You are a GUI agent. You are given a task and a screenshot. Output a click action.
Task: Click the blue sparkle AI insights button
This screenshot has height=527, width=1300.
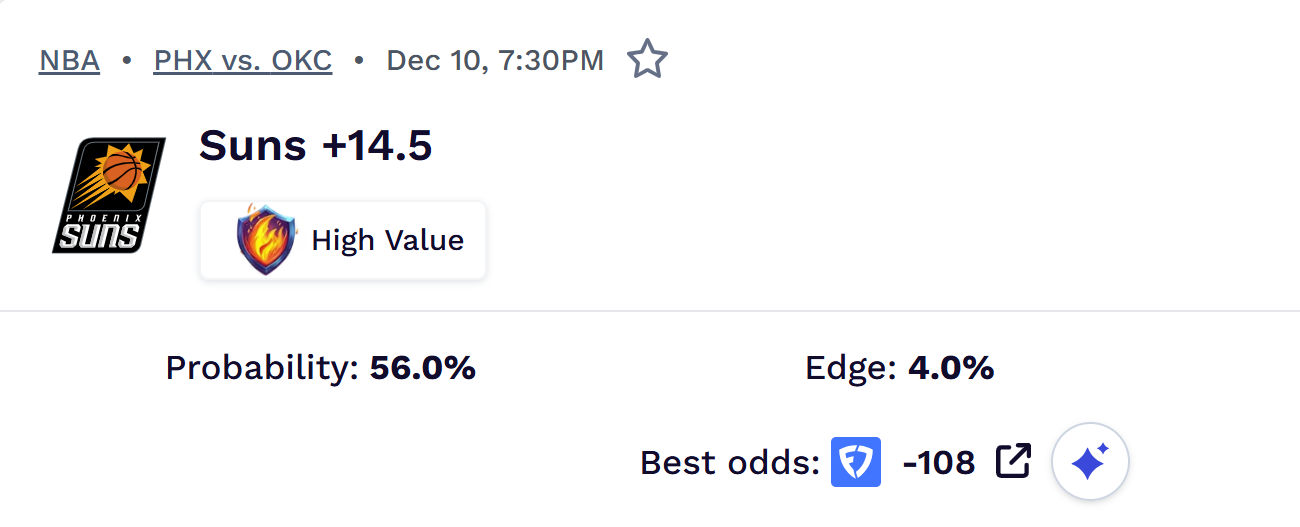pos(1090,462)
